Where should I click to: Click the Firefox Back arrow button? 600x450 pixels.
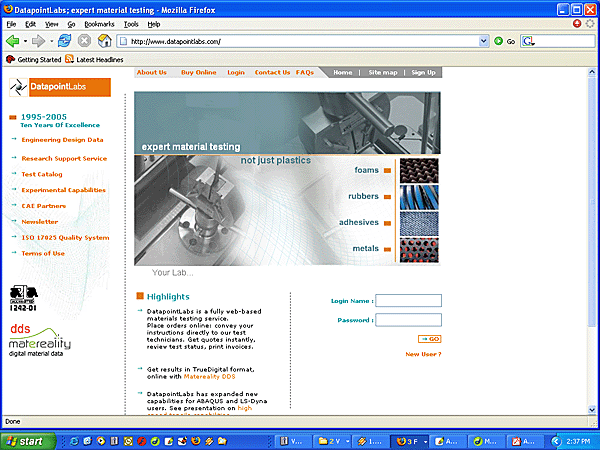pyautogui.click(x=13, y=41)
